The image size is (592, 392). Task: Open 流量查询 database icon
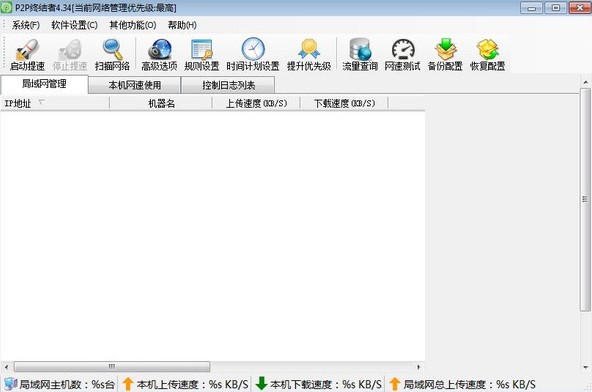[360, 49]
